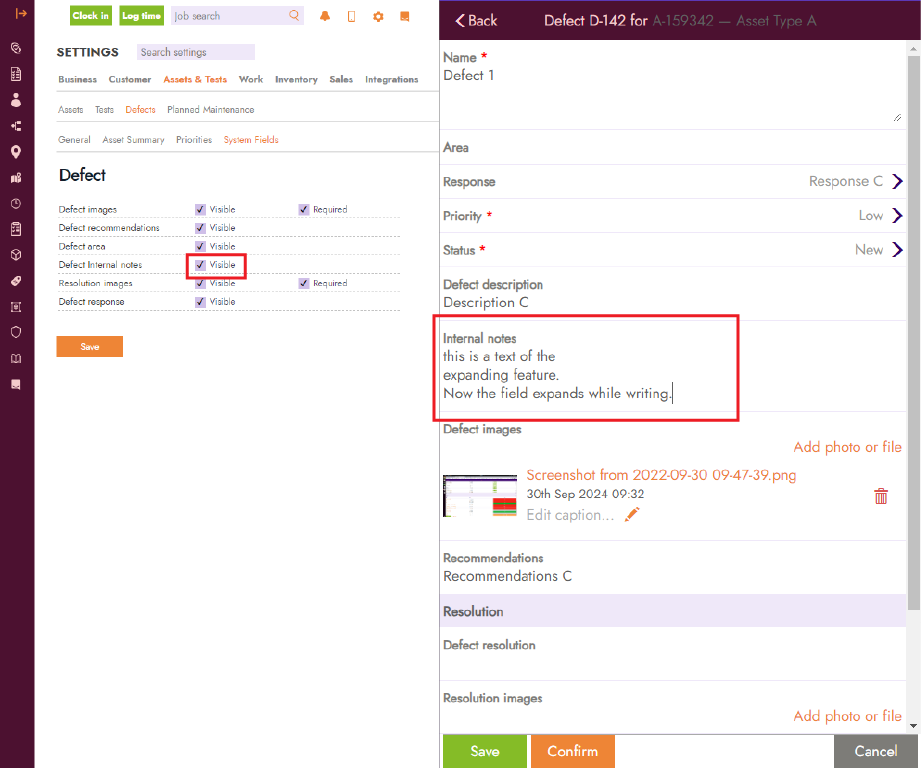Click green Save button in defect panel
Image resolution: width=922 pixels, height=768 pixels.
click(485, 751)
